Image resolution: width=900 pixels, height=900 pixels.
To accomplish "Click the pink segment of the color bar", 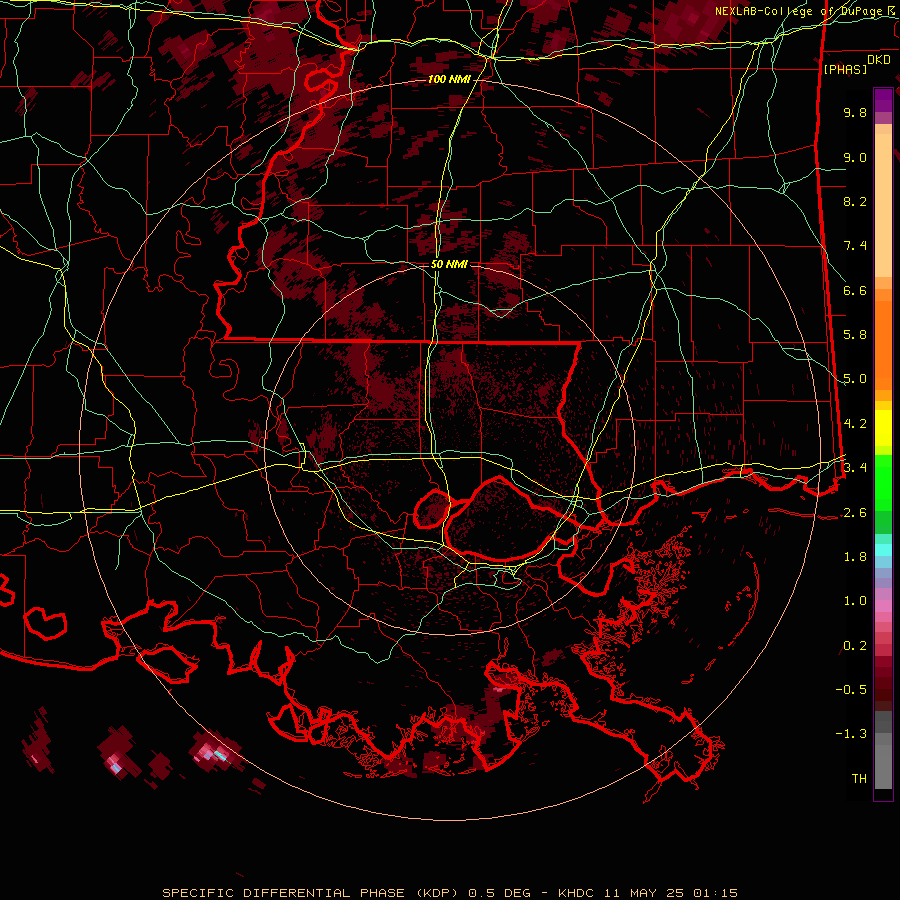I will click(x=883, y=606).
